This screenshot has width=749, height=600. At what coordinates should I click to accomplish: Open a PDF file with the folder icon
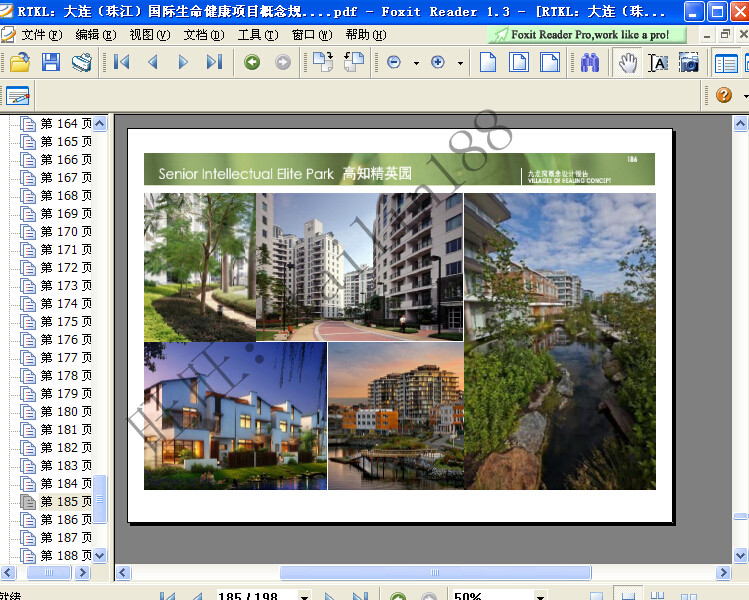coord(20,62)
